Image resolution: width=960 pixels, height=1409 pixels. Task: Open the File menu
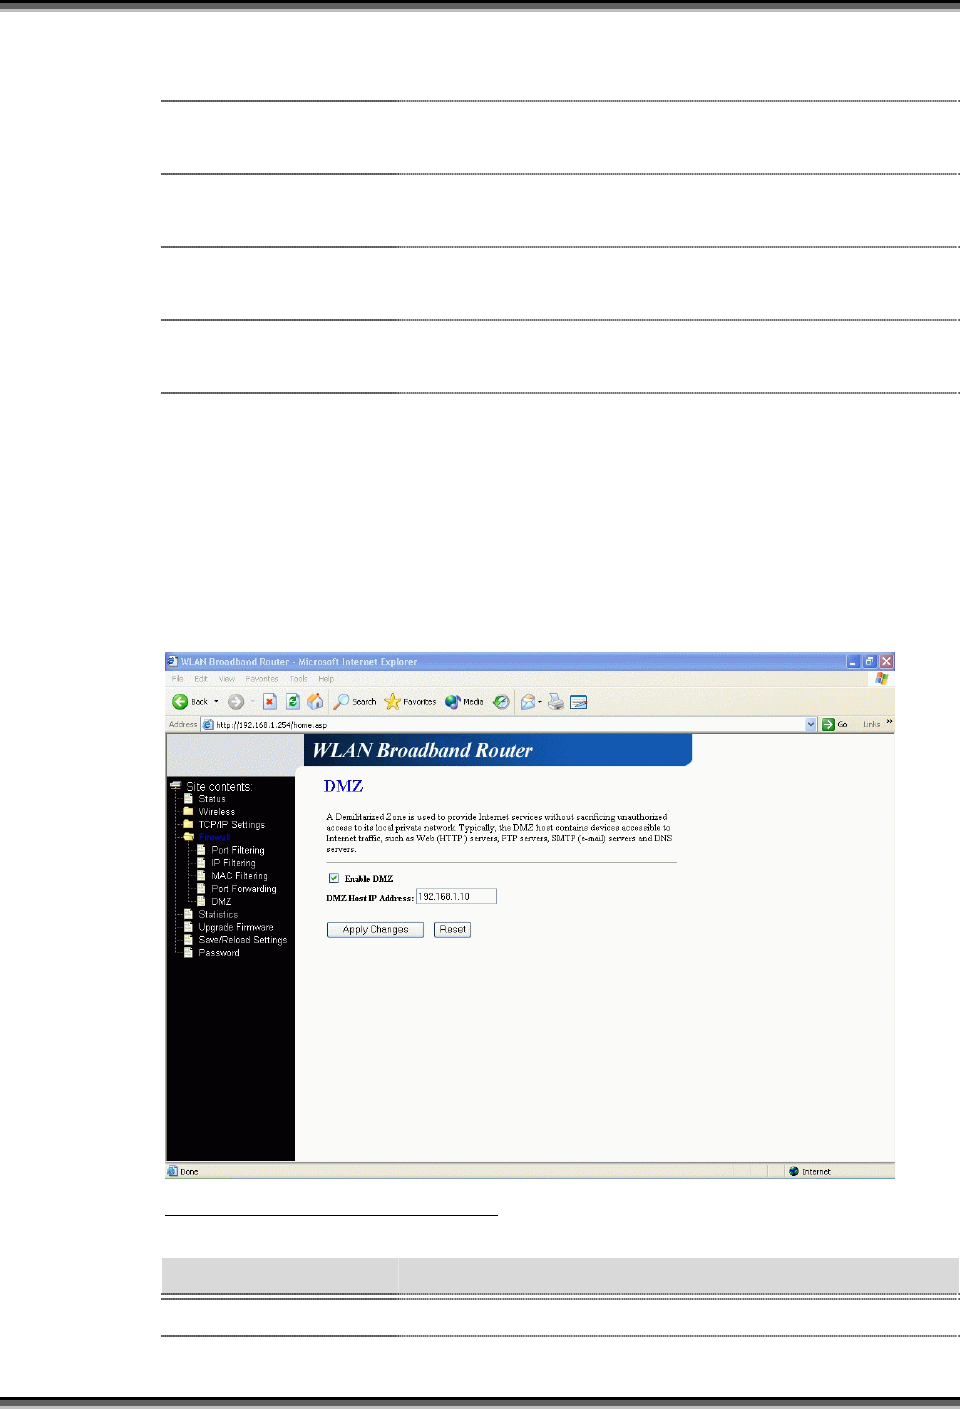[x=177, y=679]
